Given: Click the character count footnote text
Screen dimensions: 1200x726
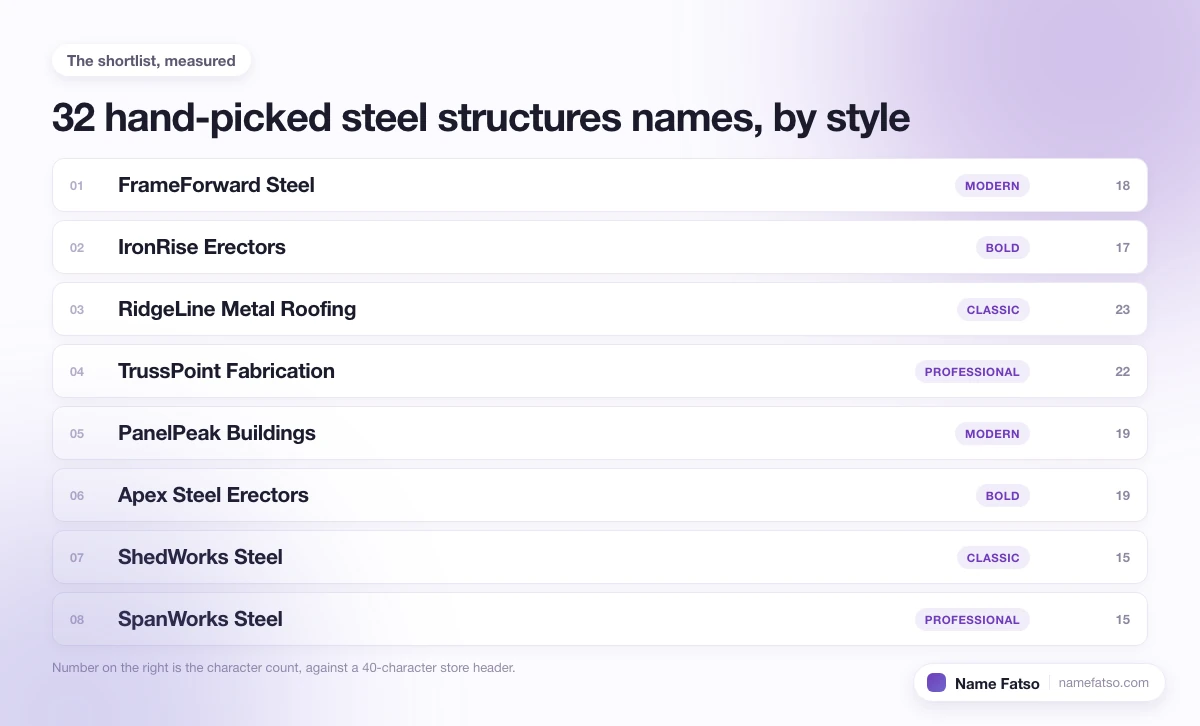Looking at the screenshot, I should (x=283, y=667).
